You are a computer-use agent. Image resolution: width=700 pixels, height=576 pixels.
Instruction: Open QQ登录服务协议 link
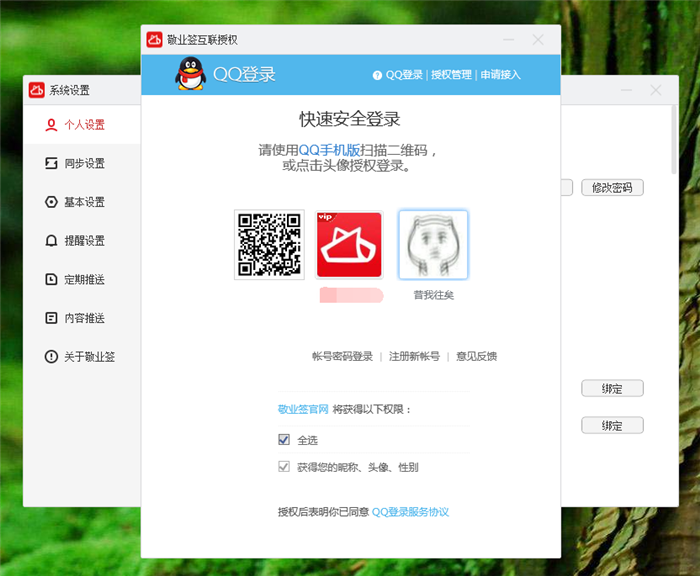(410, 512)
